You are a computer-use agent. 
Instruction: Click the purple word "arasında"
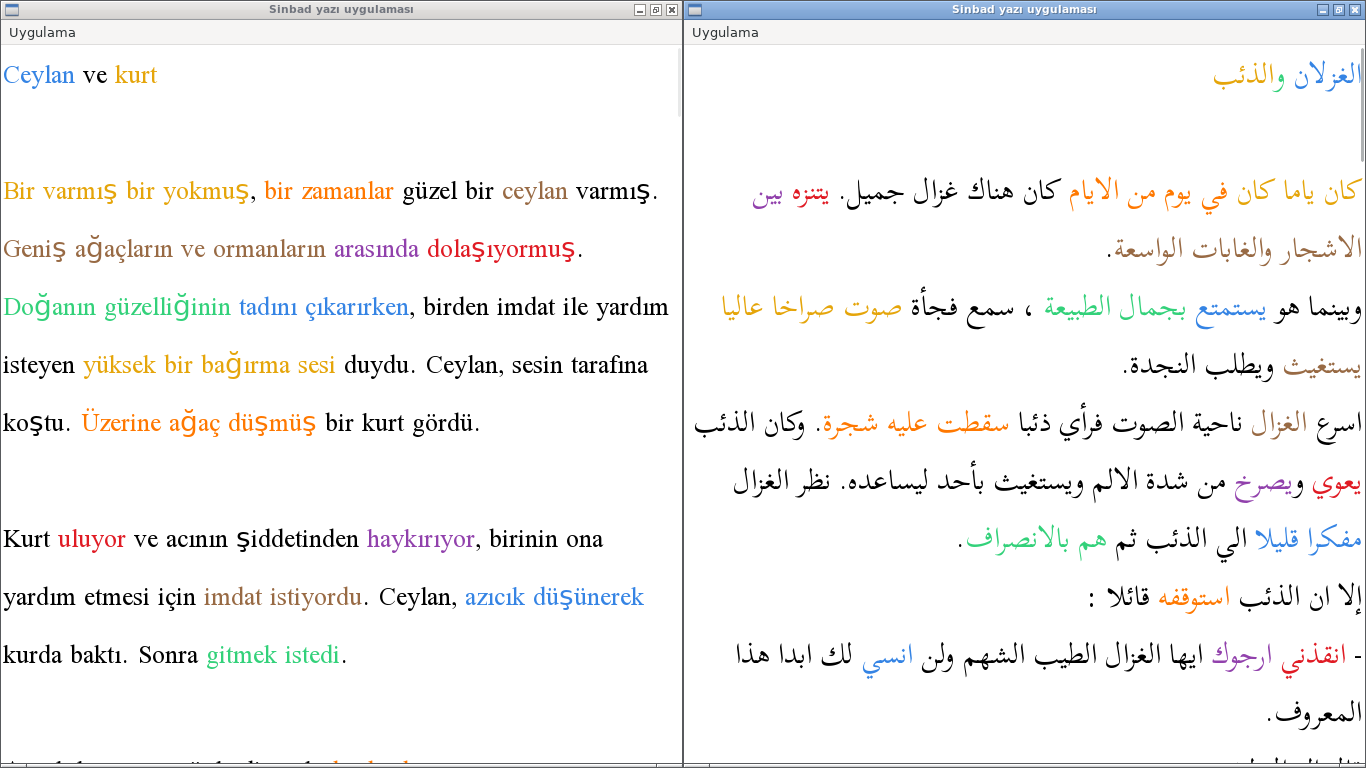click(x=376, y=250)
